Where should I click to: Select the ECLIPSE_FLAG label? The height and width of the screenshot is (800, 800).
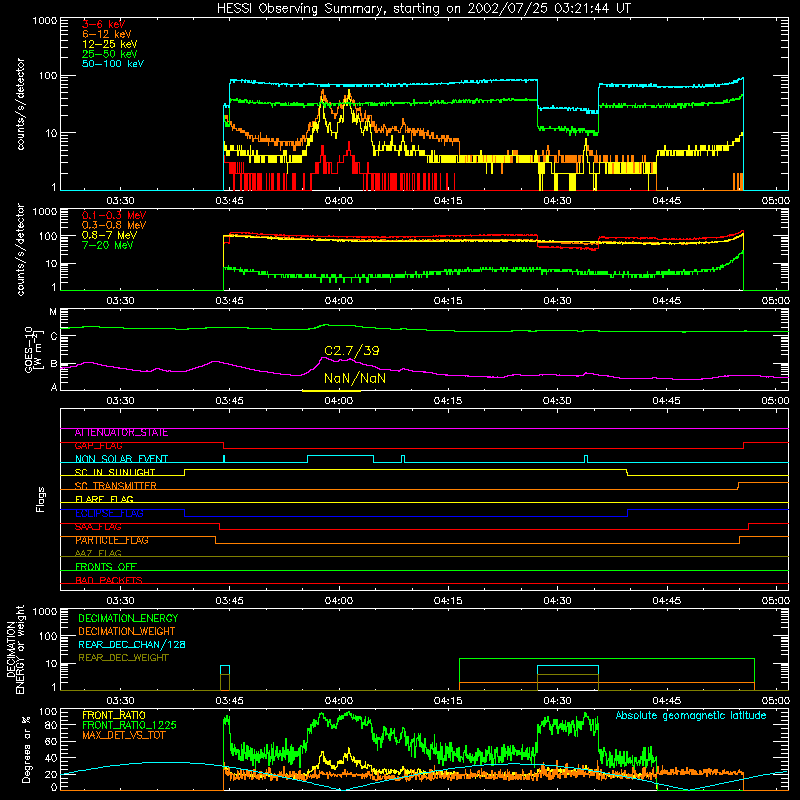coord(109,513)
